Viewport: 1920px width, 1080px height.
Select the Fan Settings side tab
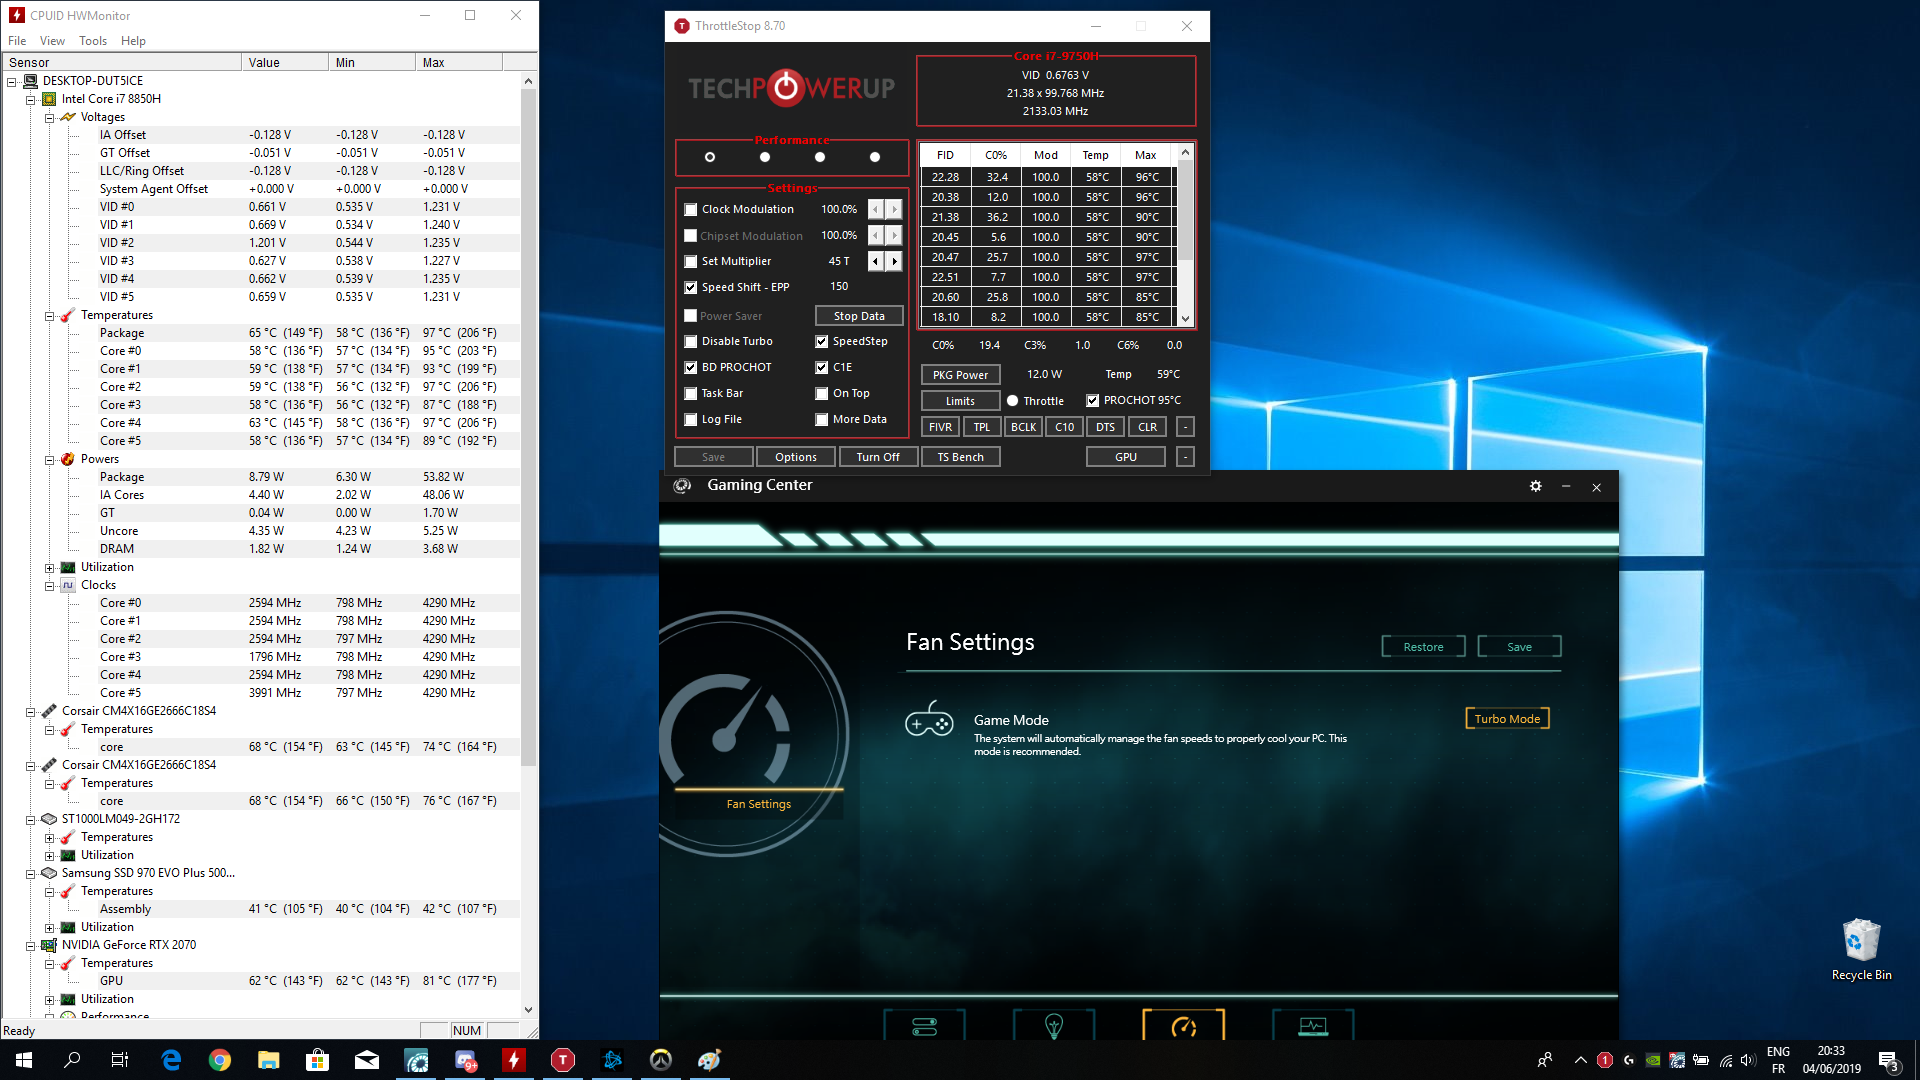coord(758,804)
